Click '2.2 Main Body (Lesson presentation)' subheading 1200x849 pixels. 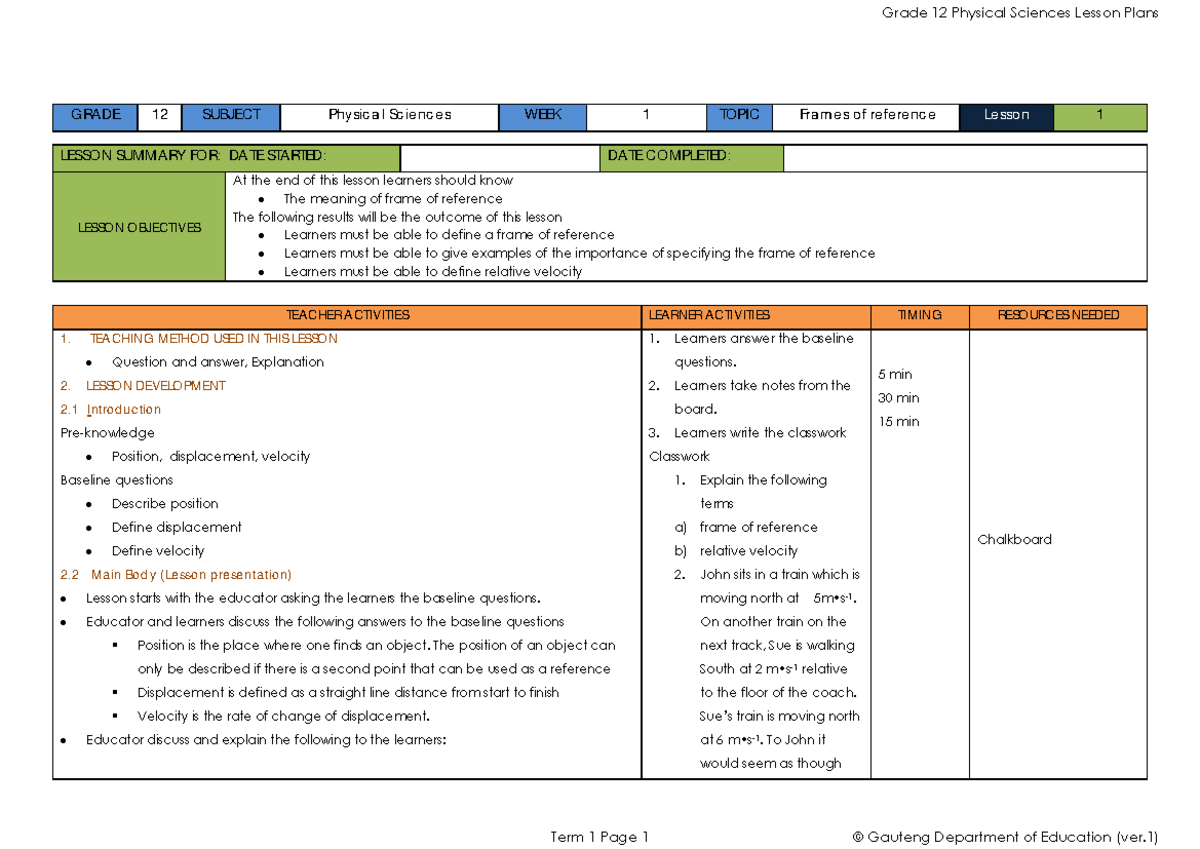[176, 575]
